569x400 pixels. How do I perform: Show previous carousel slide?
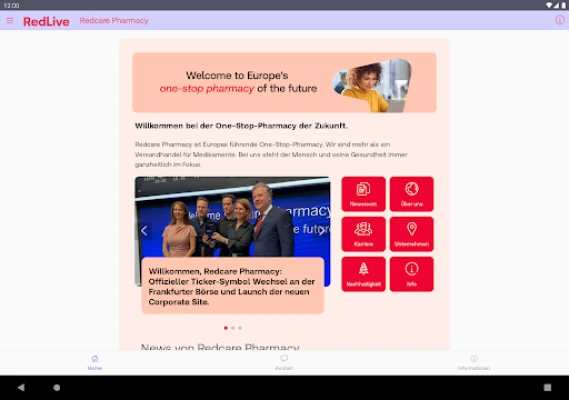tap(144, 230)
